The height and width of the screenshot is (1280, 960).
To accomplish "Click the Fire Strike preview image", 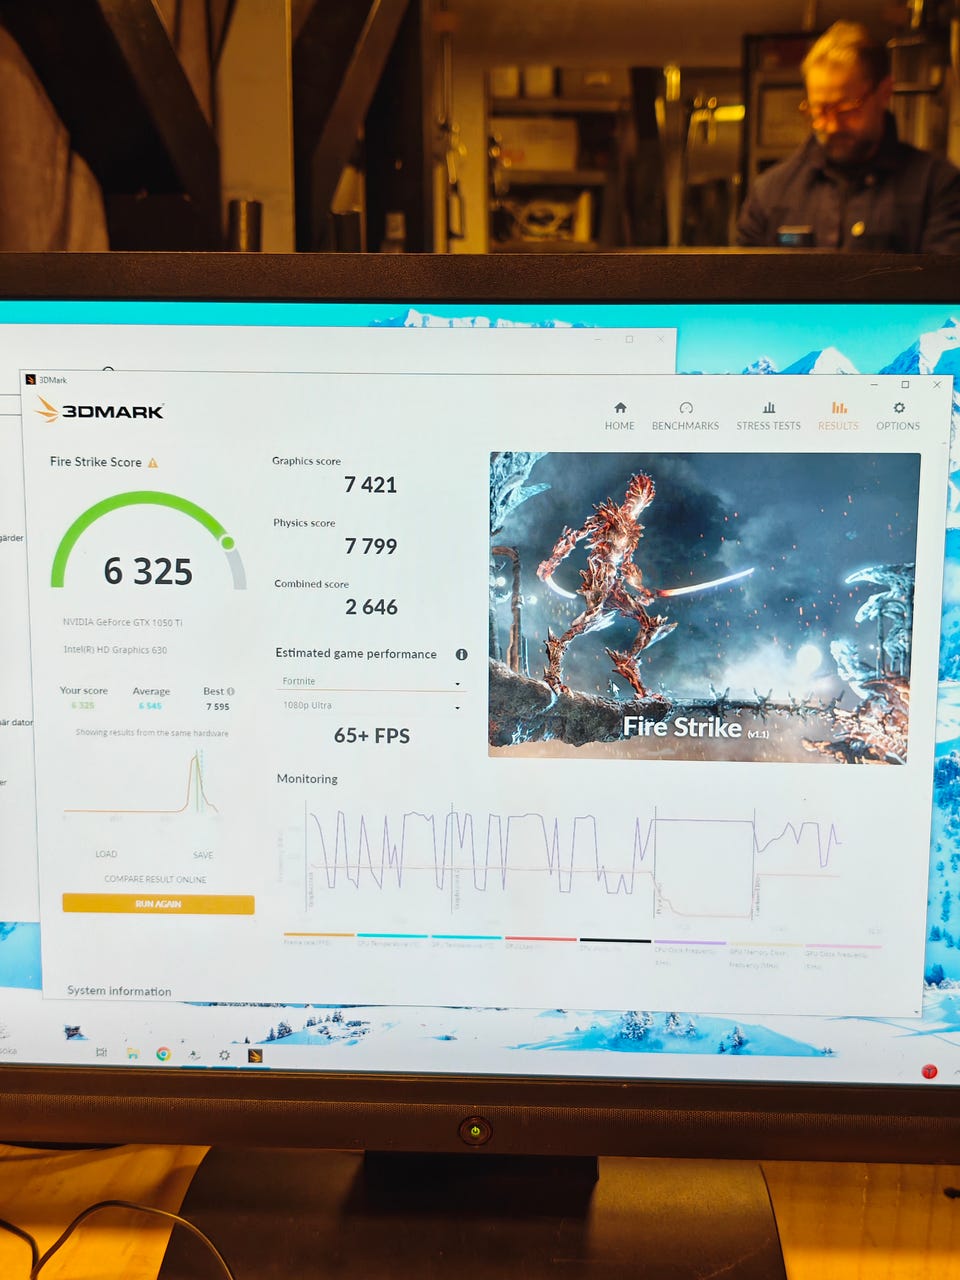I will 704,607.
